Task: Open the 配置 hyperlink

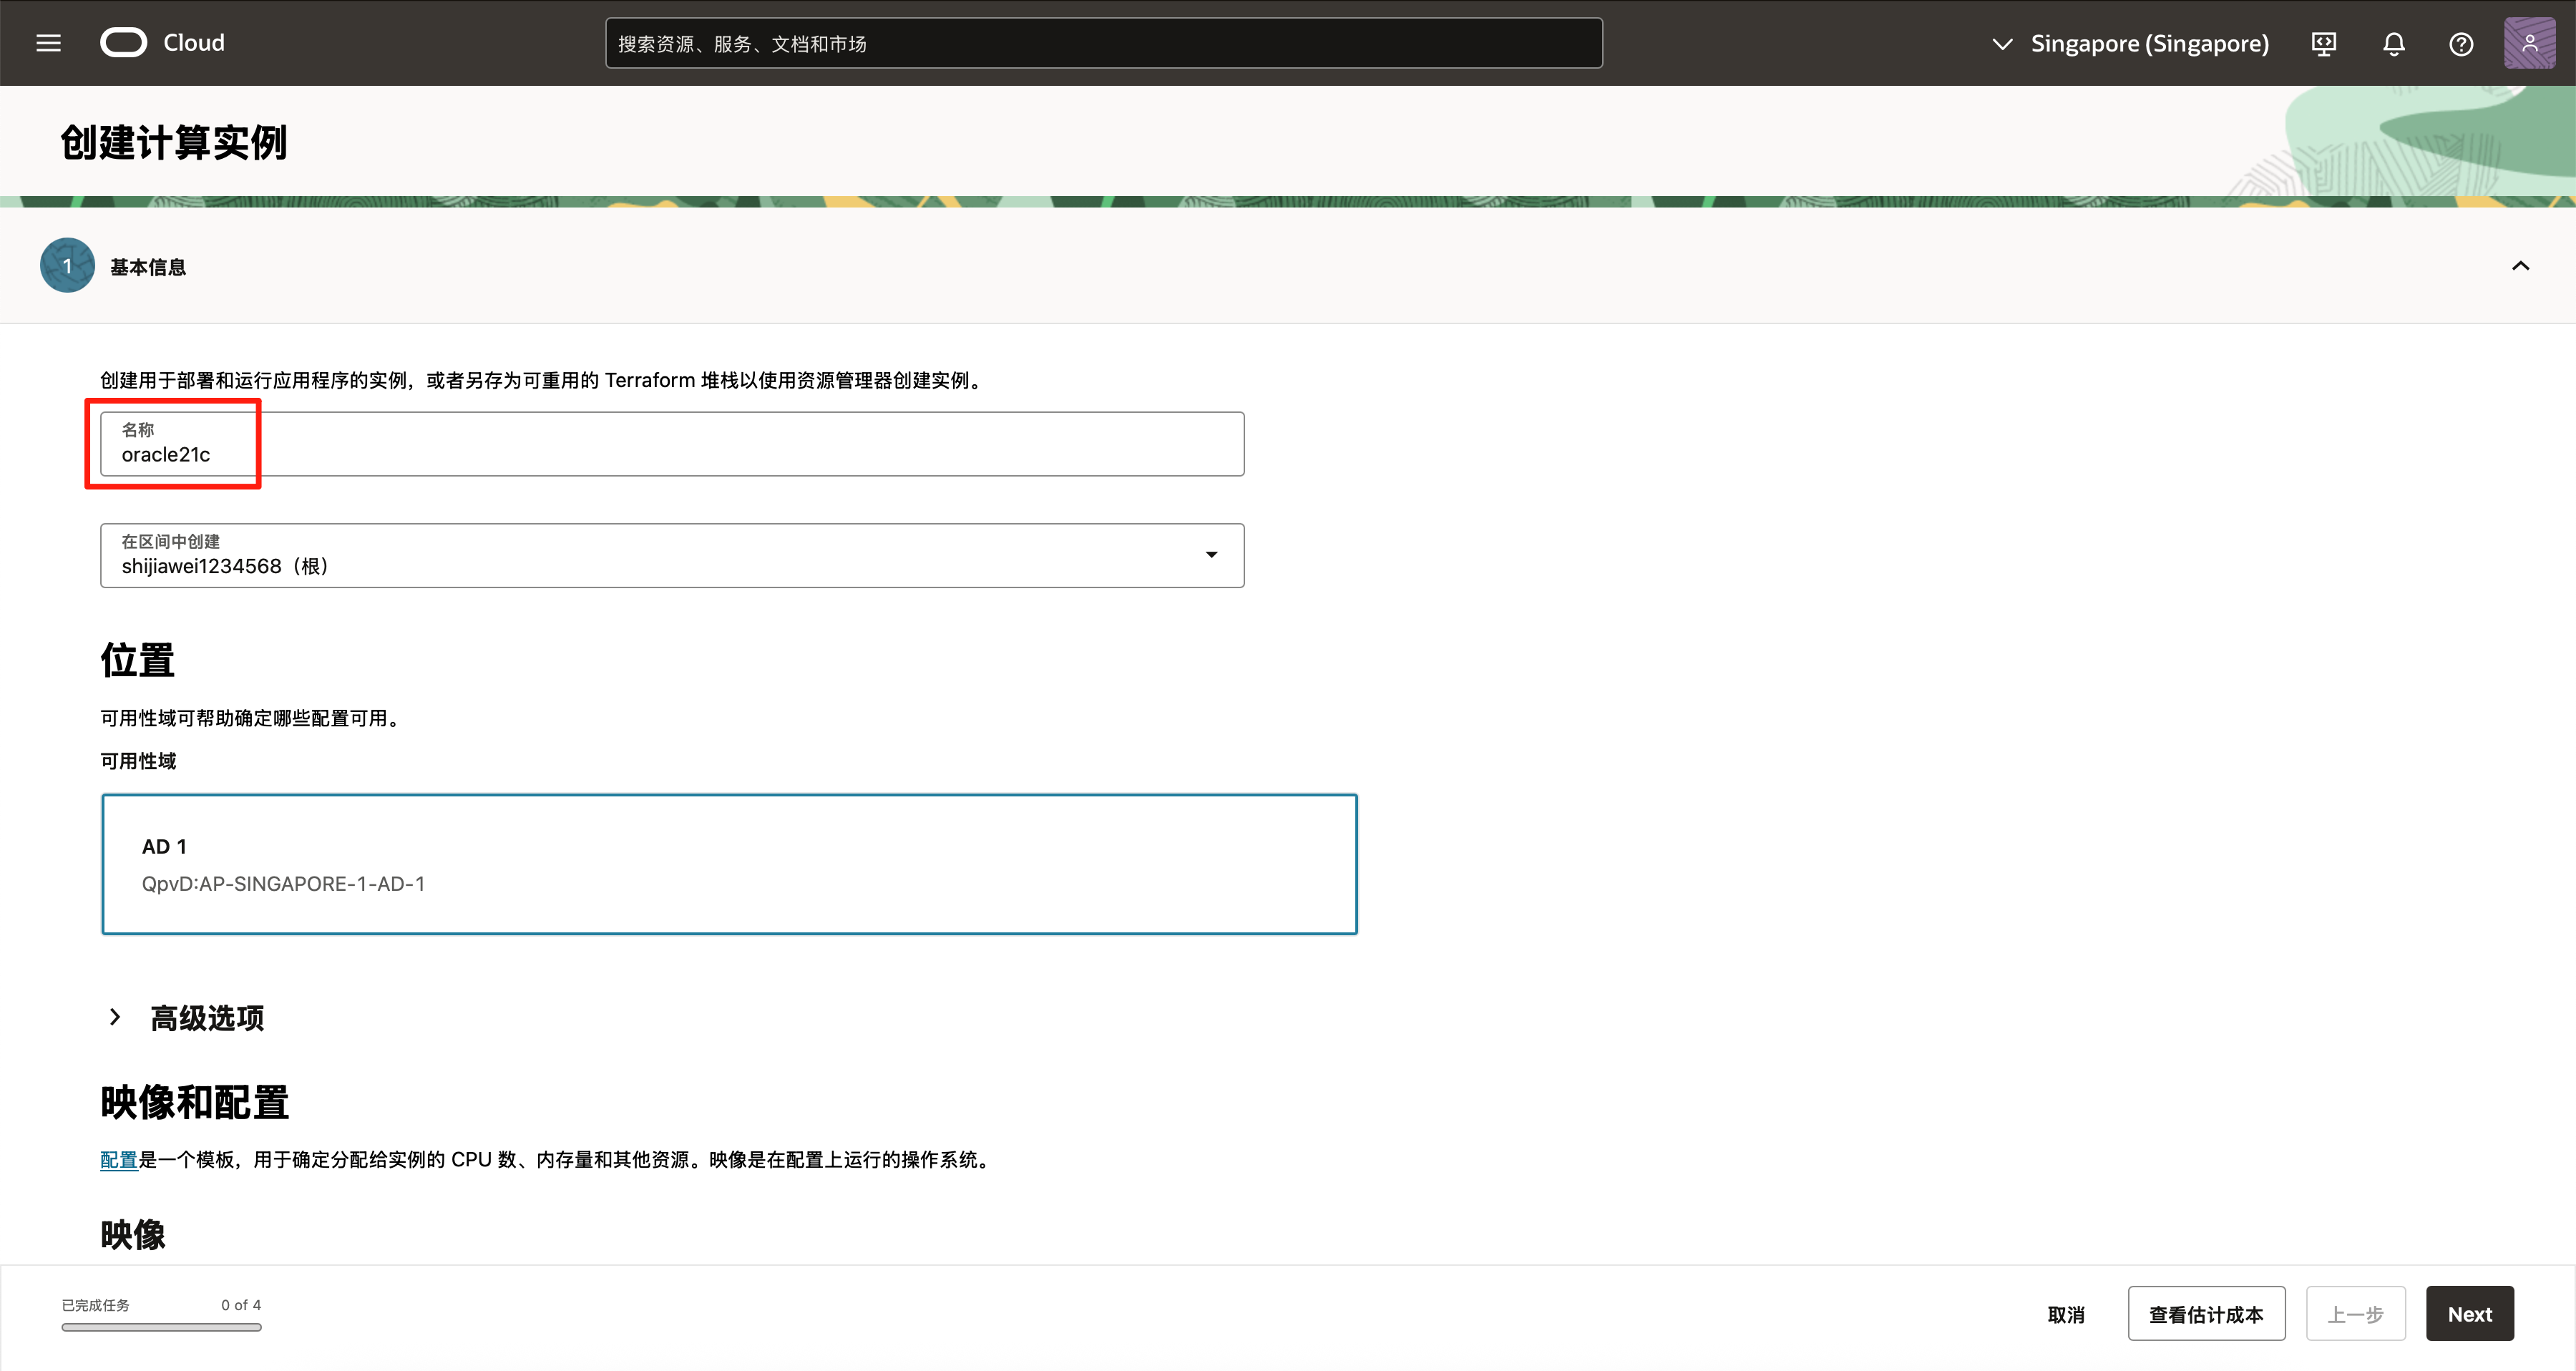Action: click(118, 1160)
